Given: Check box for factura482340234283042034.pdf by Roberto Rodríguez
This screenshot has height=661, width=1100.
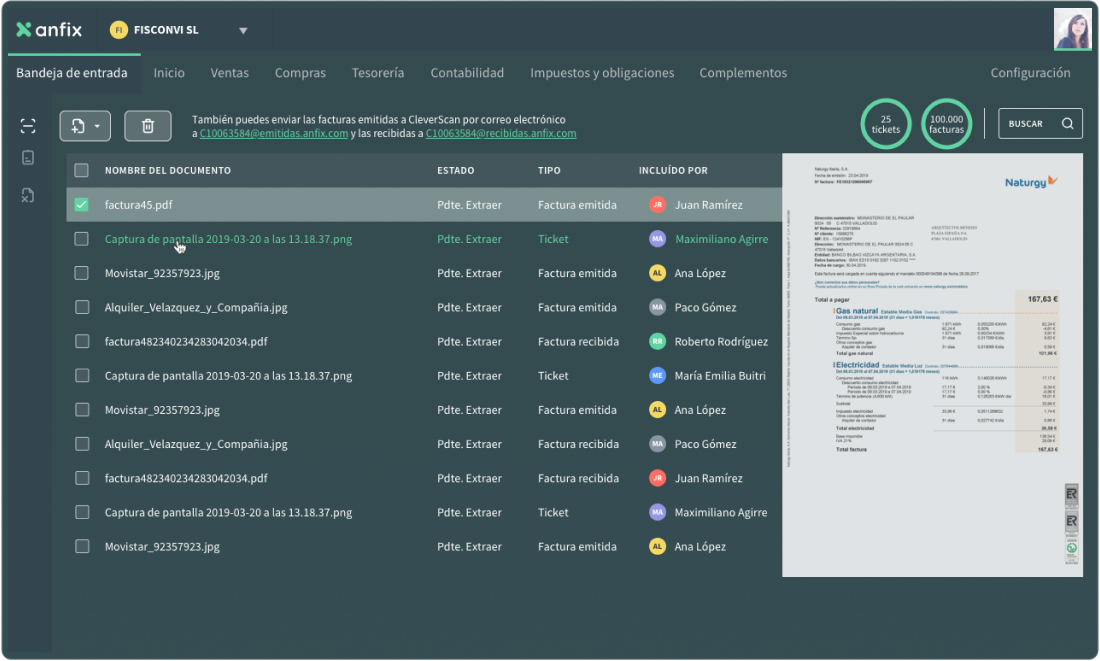Looking at the screenshot, I should click(81, 342).
